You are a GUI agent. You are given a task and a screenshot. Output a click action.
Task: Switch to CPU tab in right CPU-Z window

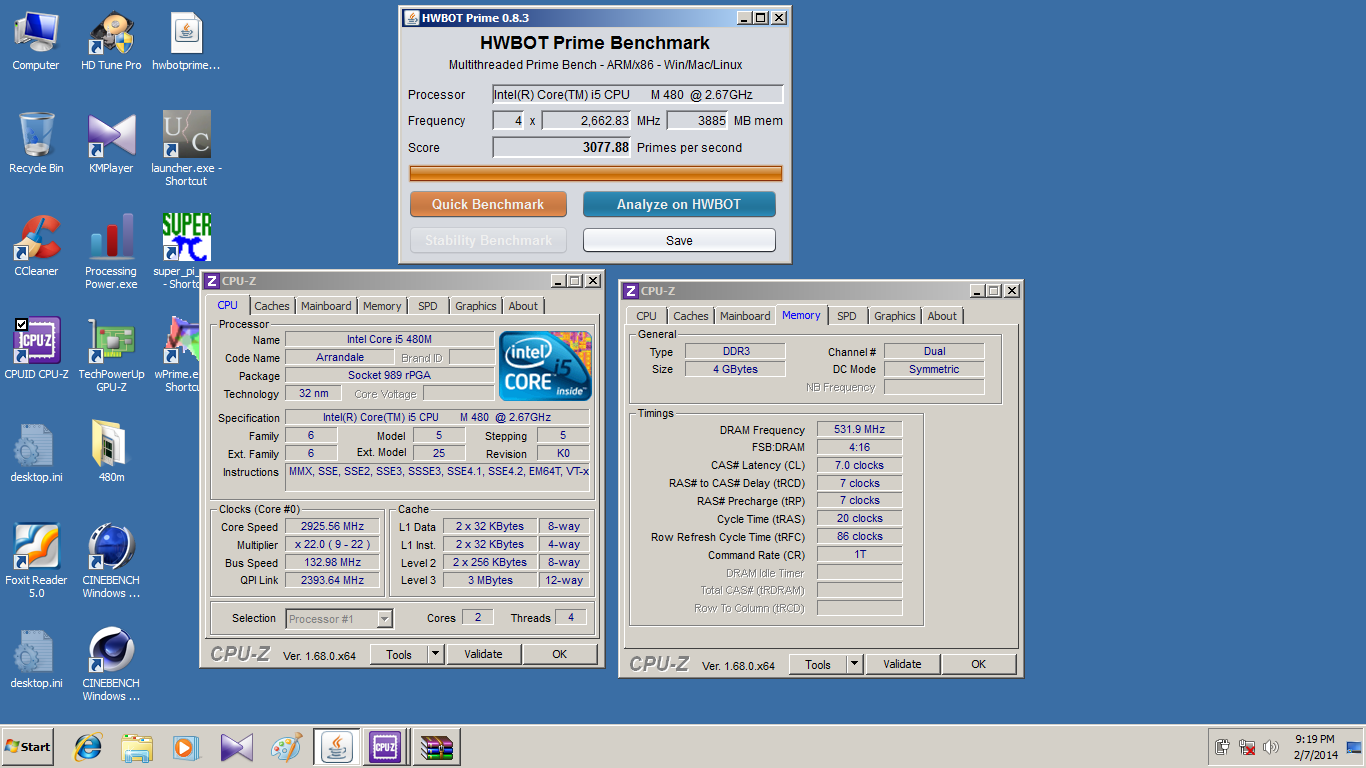[x=647, y=316]
